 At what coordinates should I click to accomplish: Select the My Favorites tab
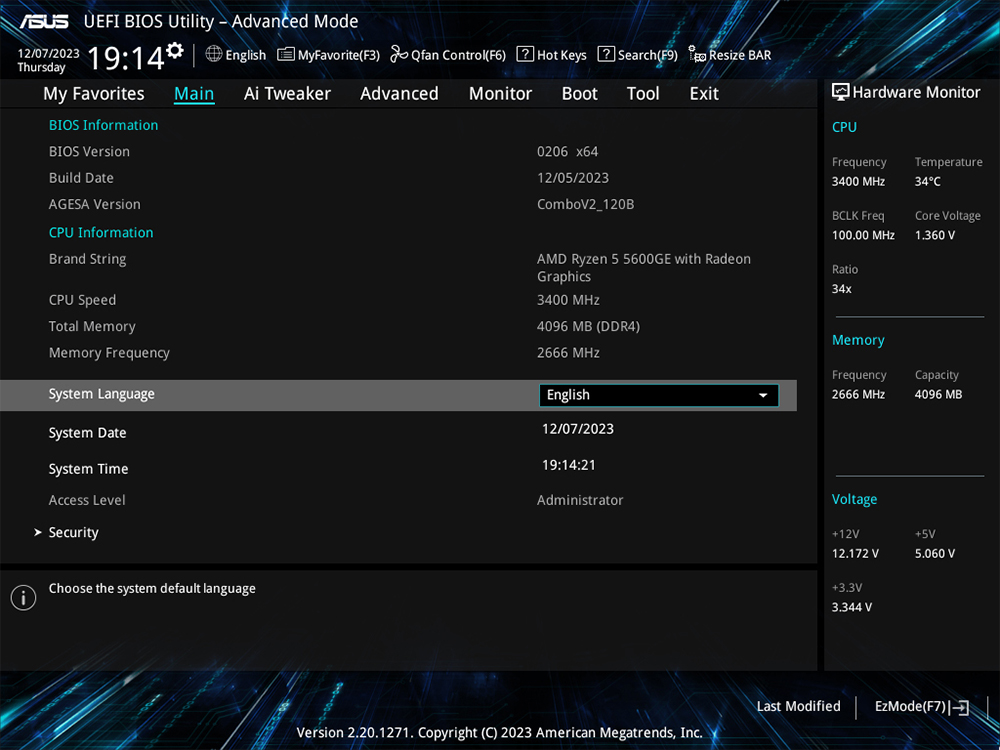point(94,93)
